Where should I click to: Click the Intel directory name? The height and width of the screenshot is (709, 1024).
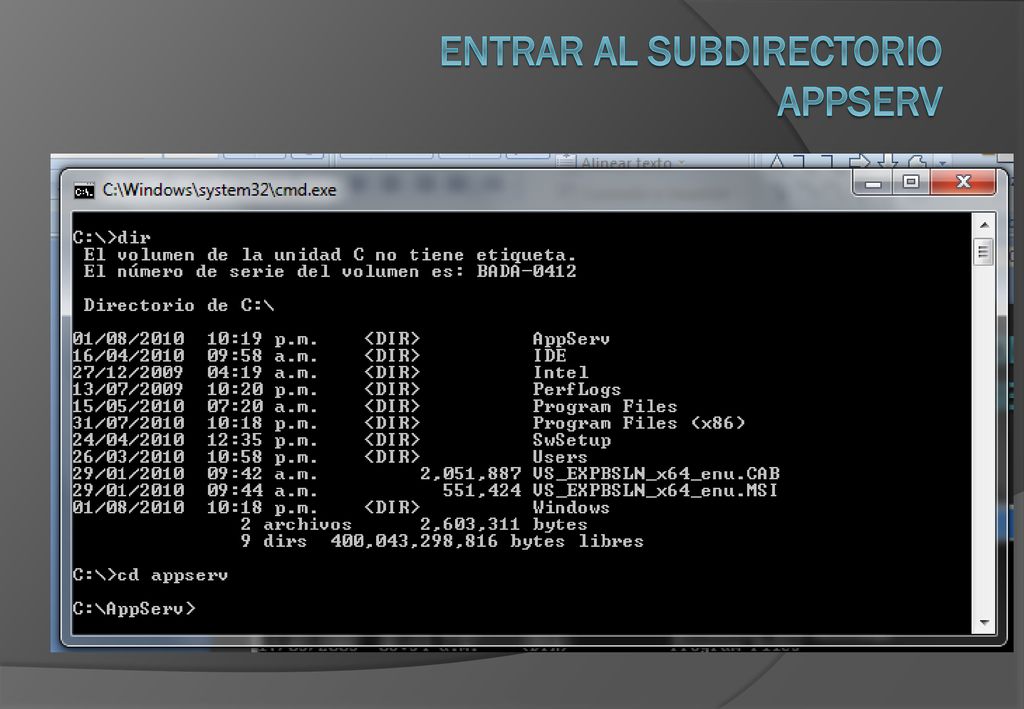tap(560, 373)
